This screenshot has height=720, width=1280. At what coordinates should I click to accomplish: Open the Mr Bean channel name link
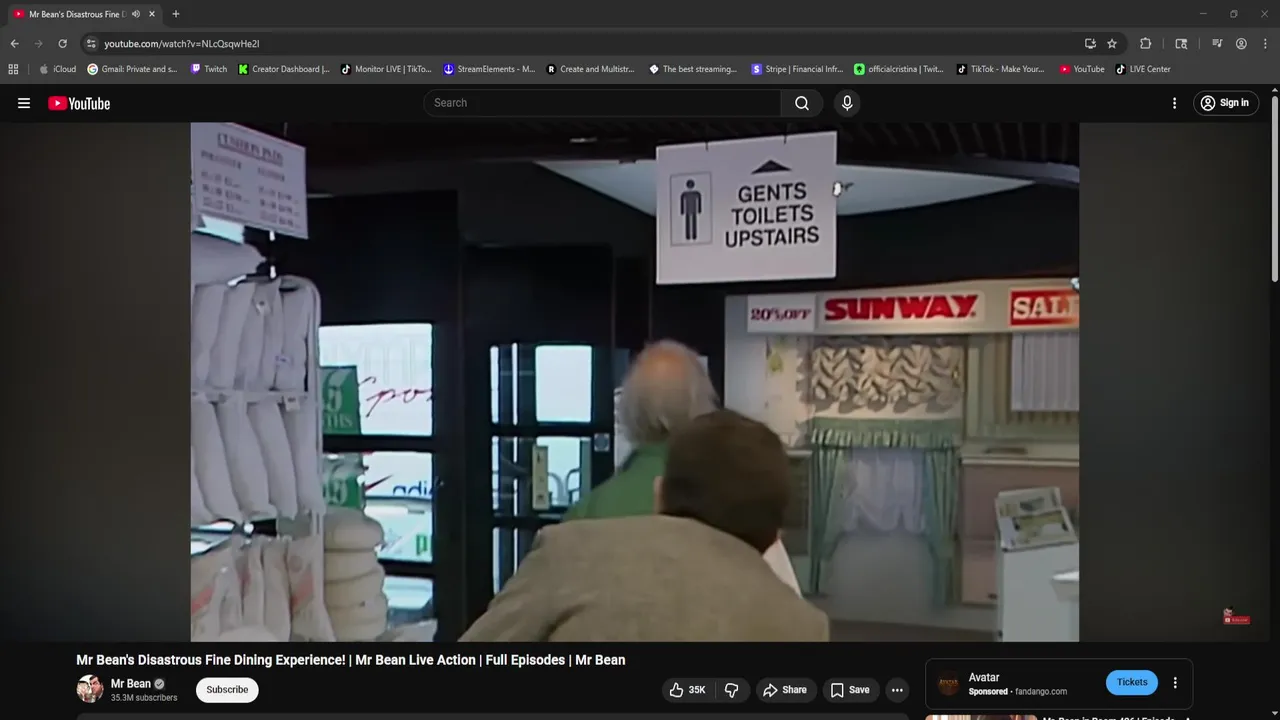click(x=131, y=684)
